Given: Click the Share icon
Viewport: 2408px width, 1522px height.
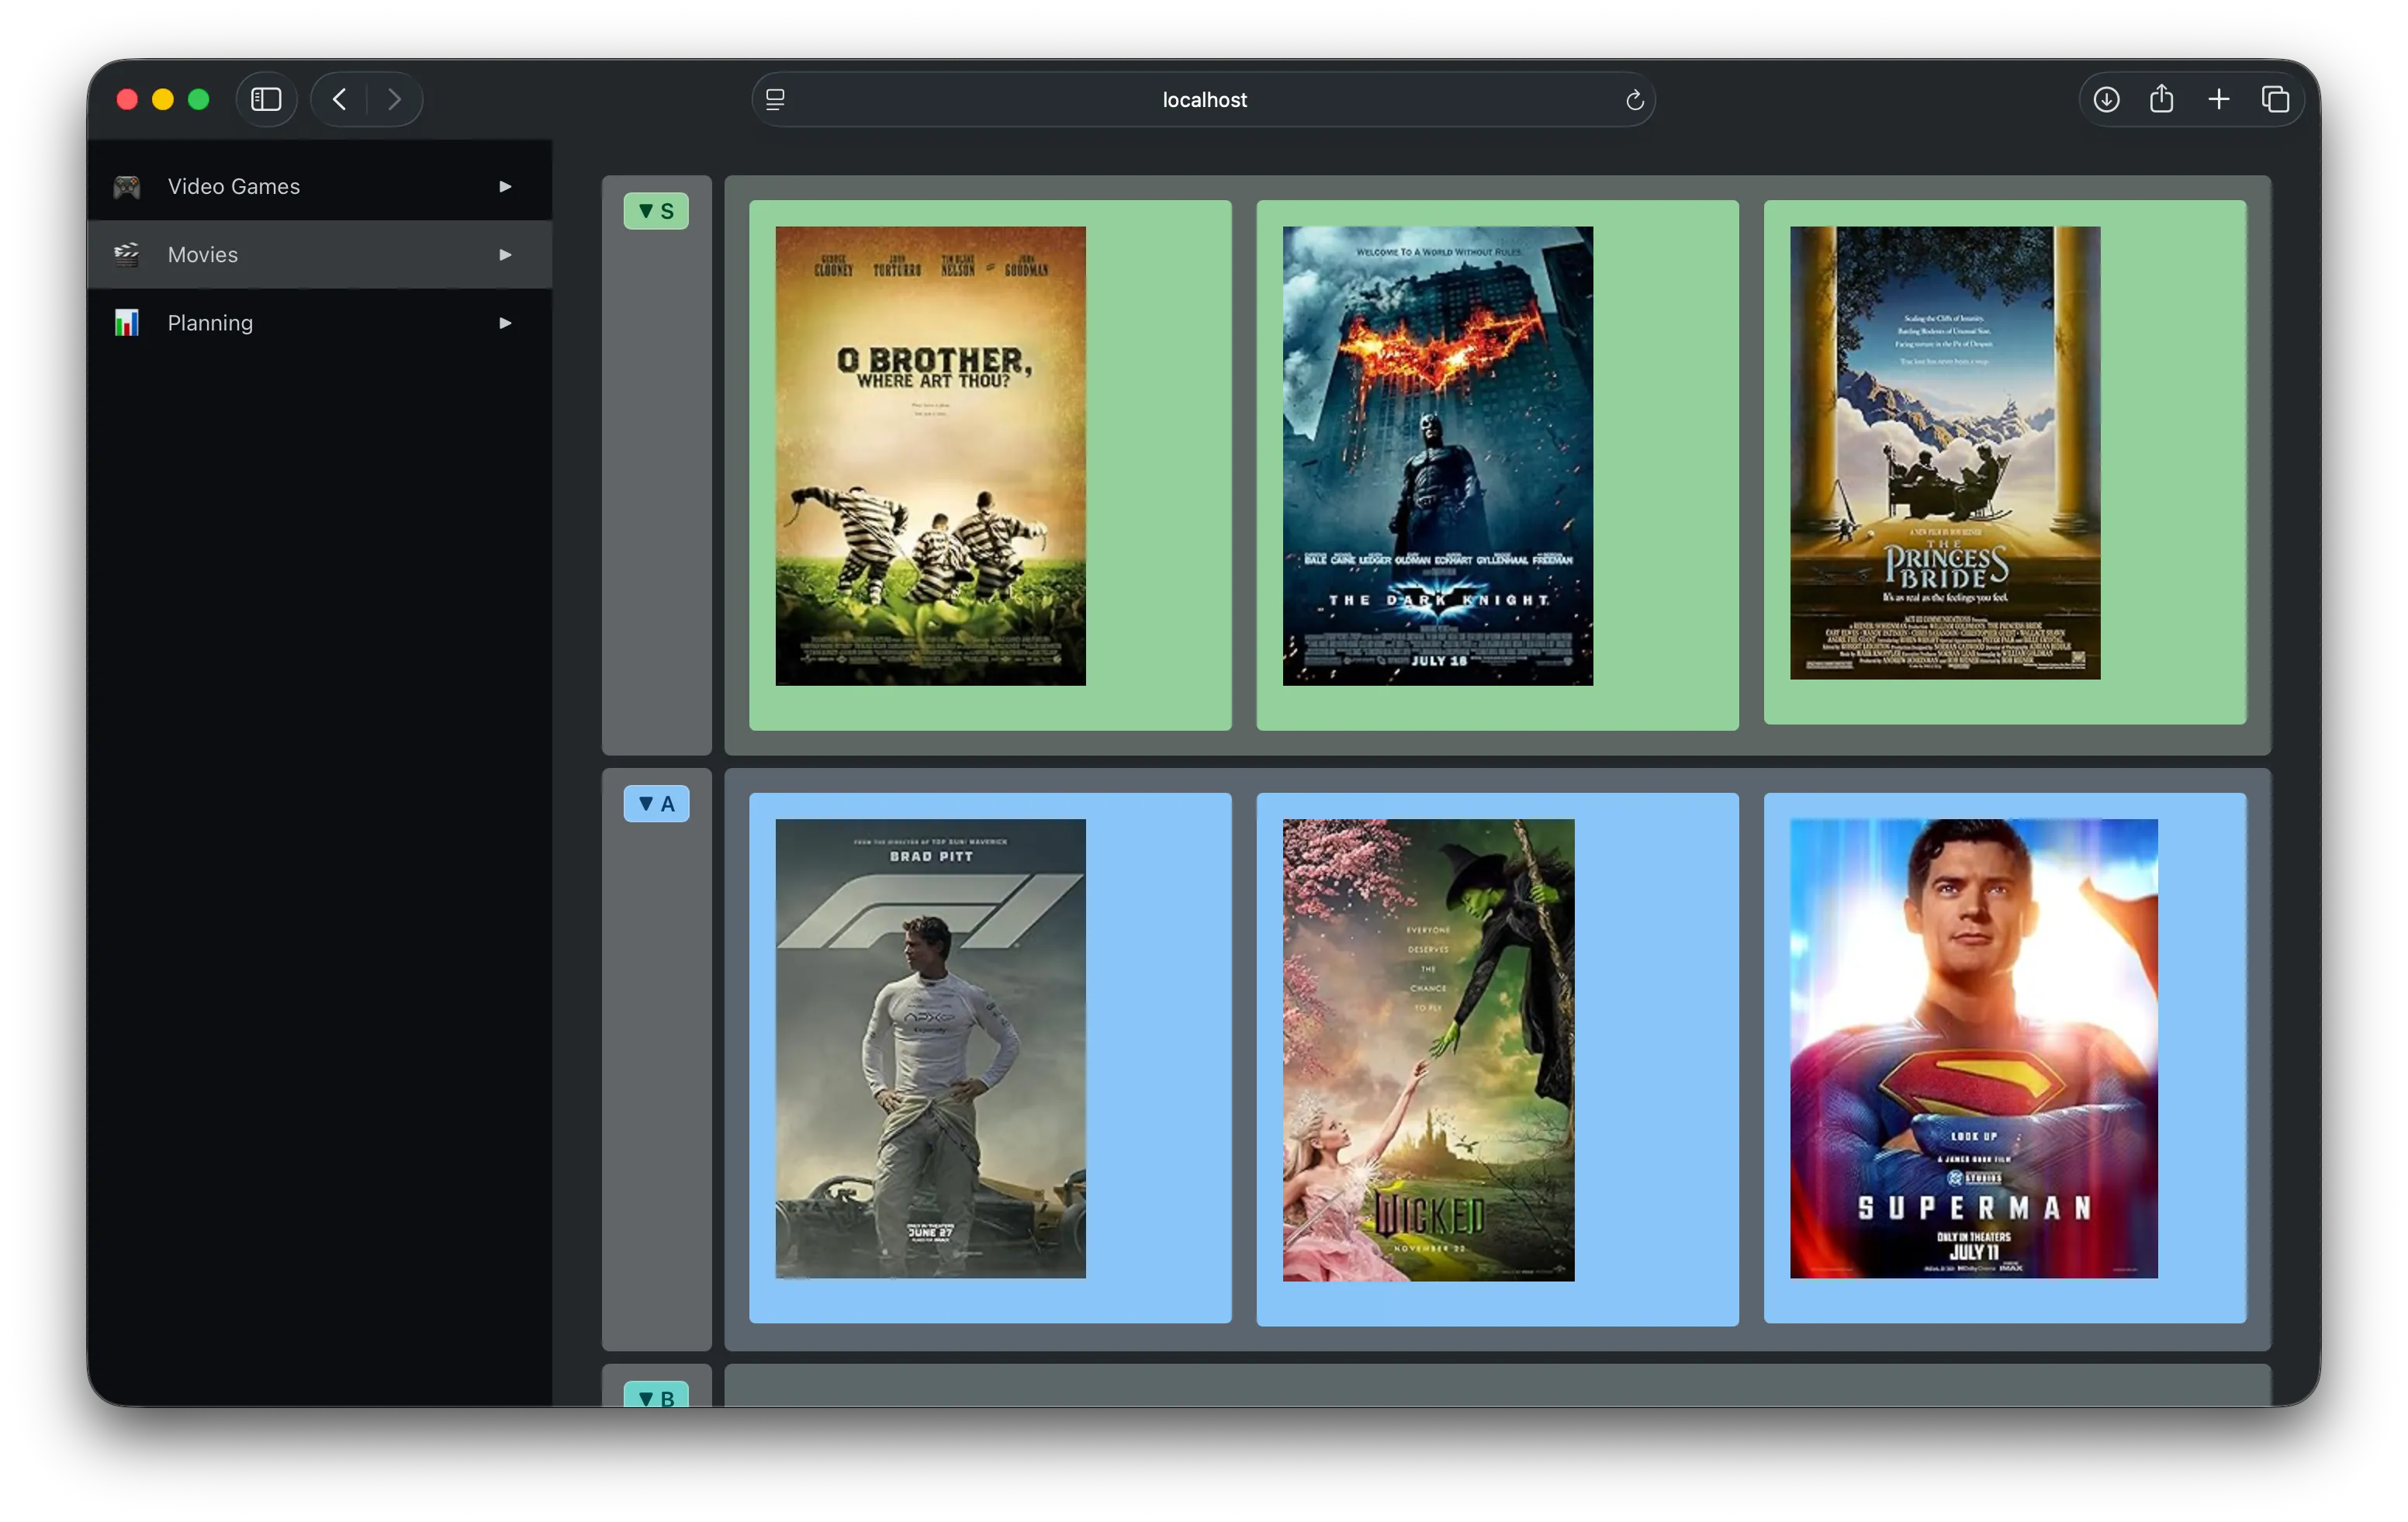Looking at the screenshot, I should (2162, 99).
